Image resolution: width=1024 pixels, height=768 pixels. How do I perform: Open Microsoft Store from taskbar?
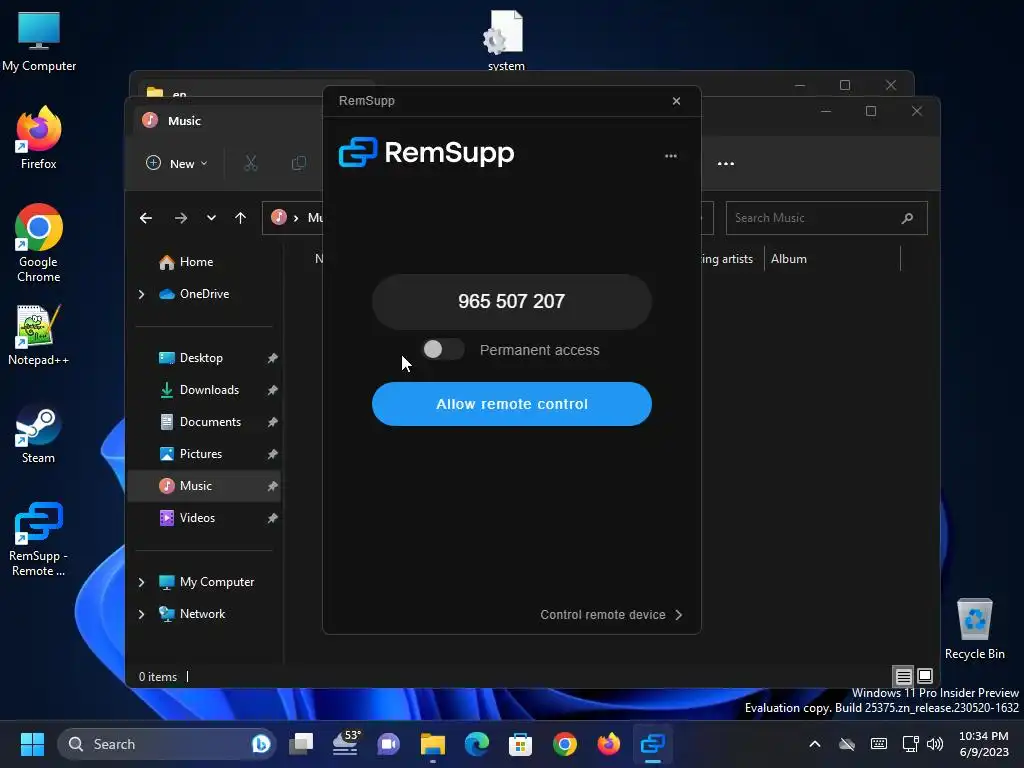pyautogui.click(x=520, y=744)
